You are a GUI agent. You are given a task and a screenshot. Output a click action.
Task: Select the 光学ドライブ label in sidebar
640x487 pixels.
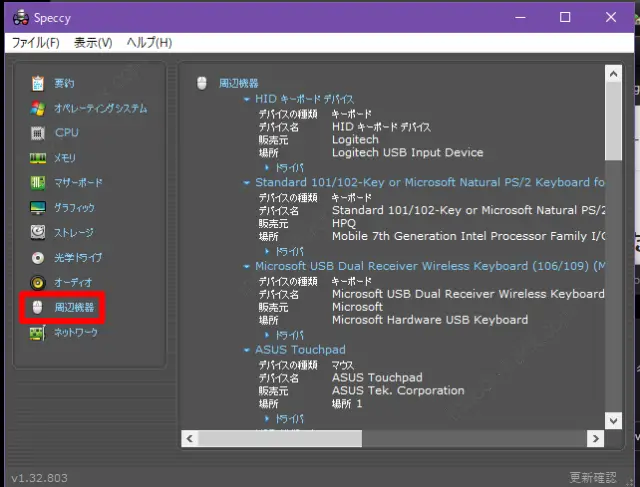[x=78, y=258]
